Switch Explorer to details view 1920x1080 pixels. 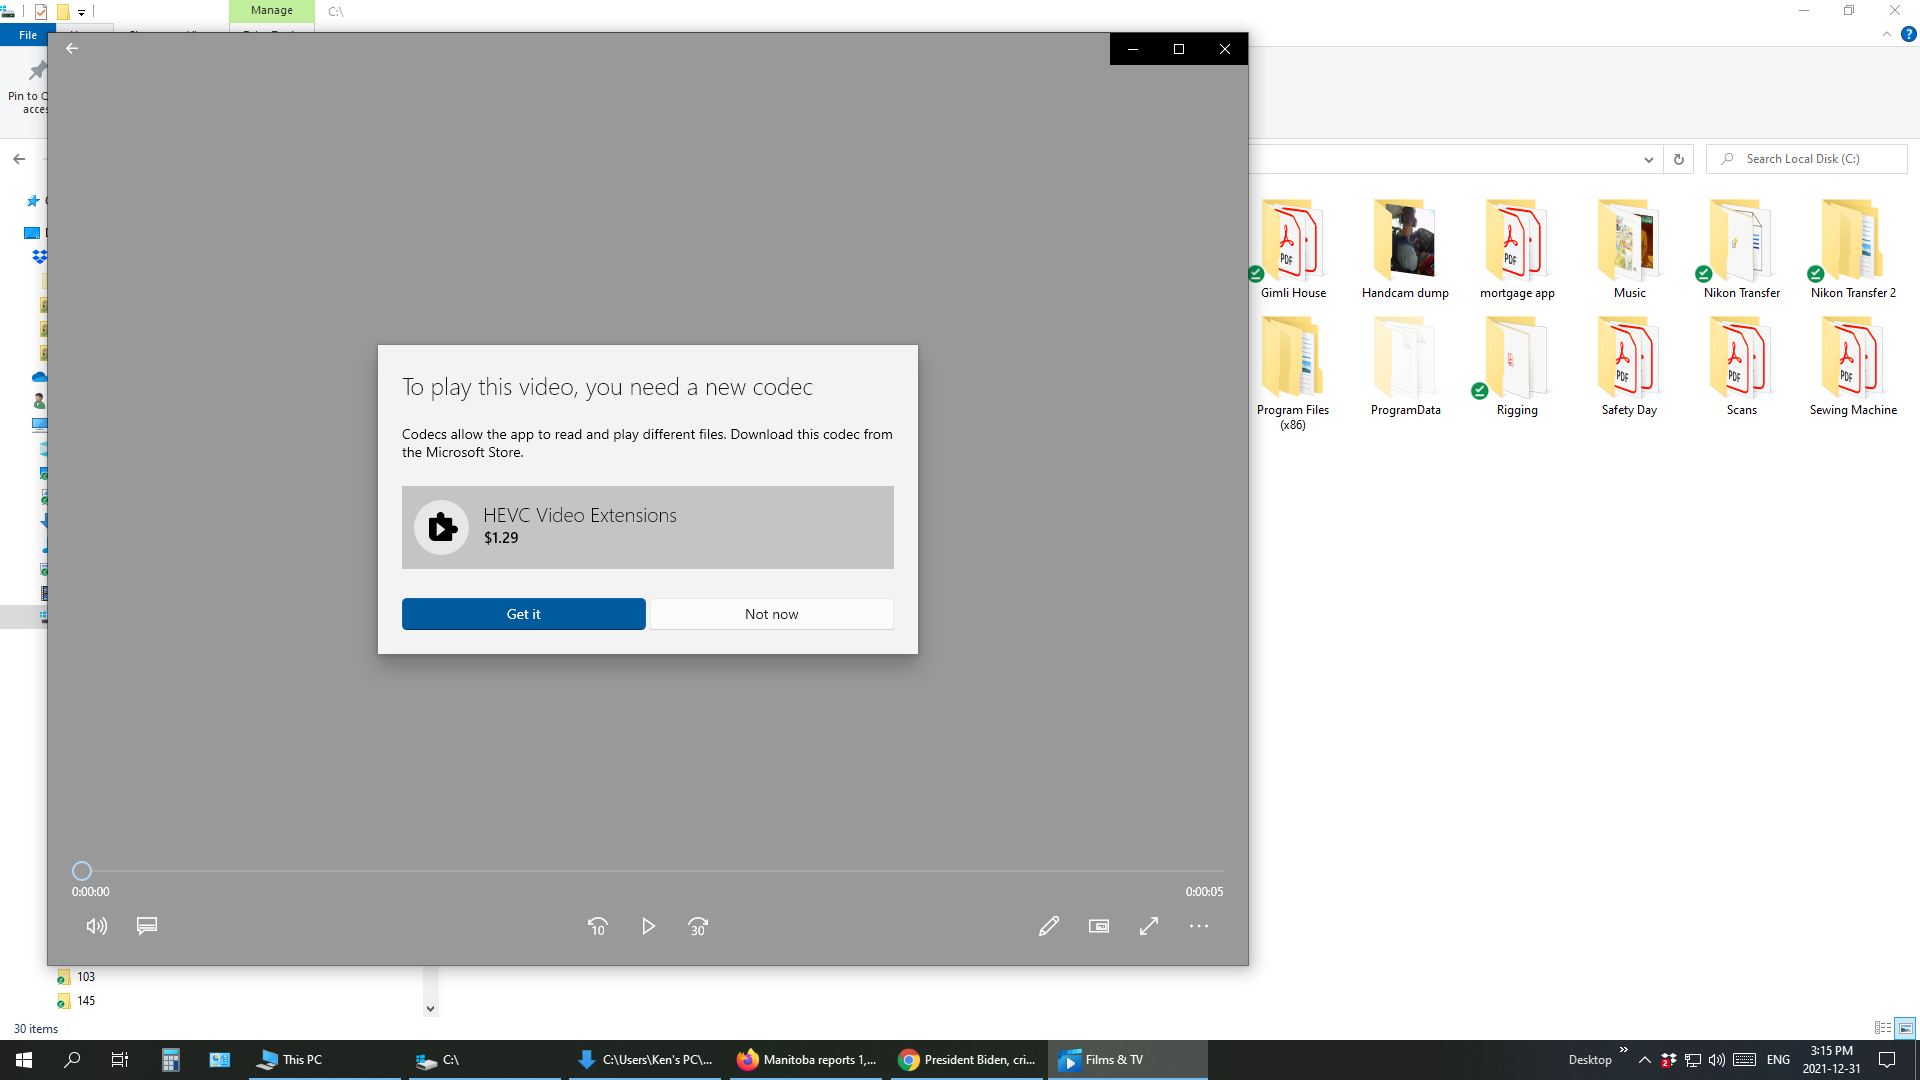[1883, 1028]
